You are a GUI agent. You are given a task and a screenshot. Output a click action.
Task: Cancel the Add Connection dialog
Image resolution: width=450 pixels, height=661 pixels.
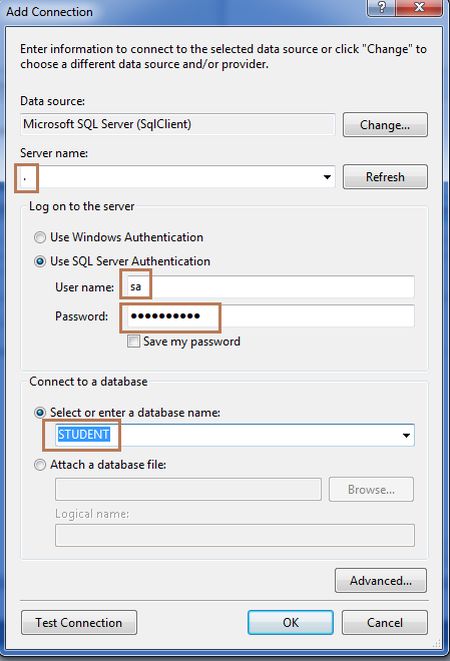coord(385,622)
